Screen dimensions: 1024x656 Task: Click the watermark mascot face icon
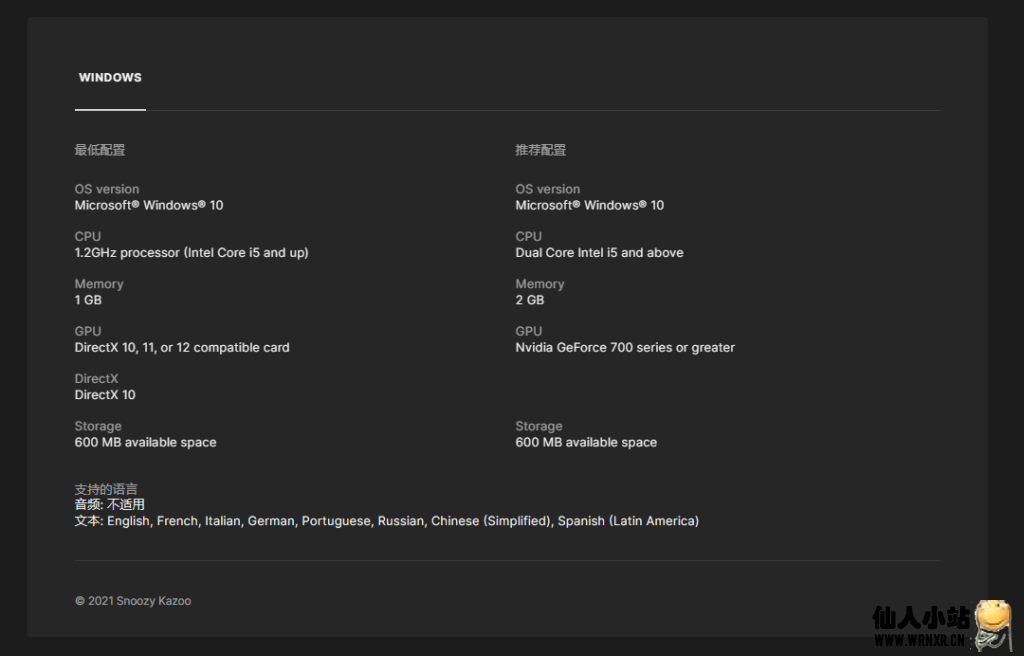pyautogui.click(x=992, y=623)
